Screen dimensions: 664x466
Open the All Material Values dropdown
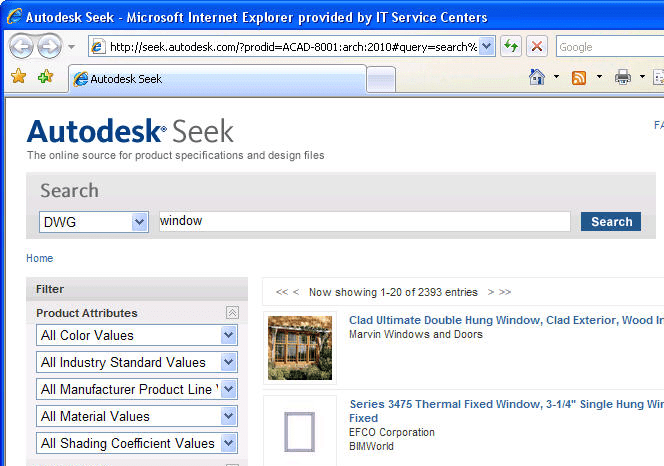pyautogui.click(x=137, y=416)
